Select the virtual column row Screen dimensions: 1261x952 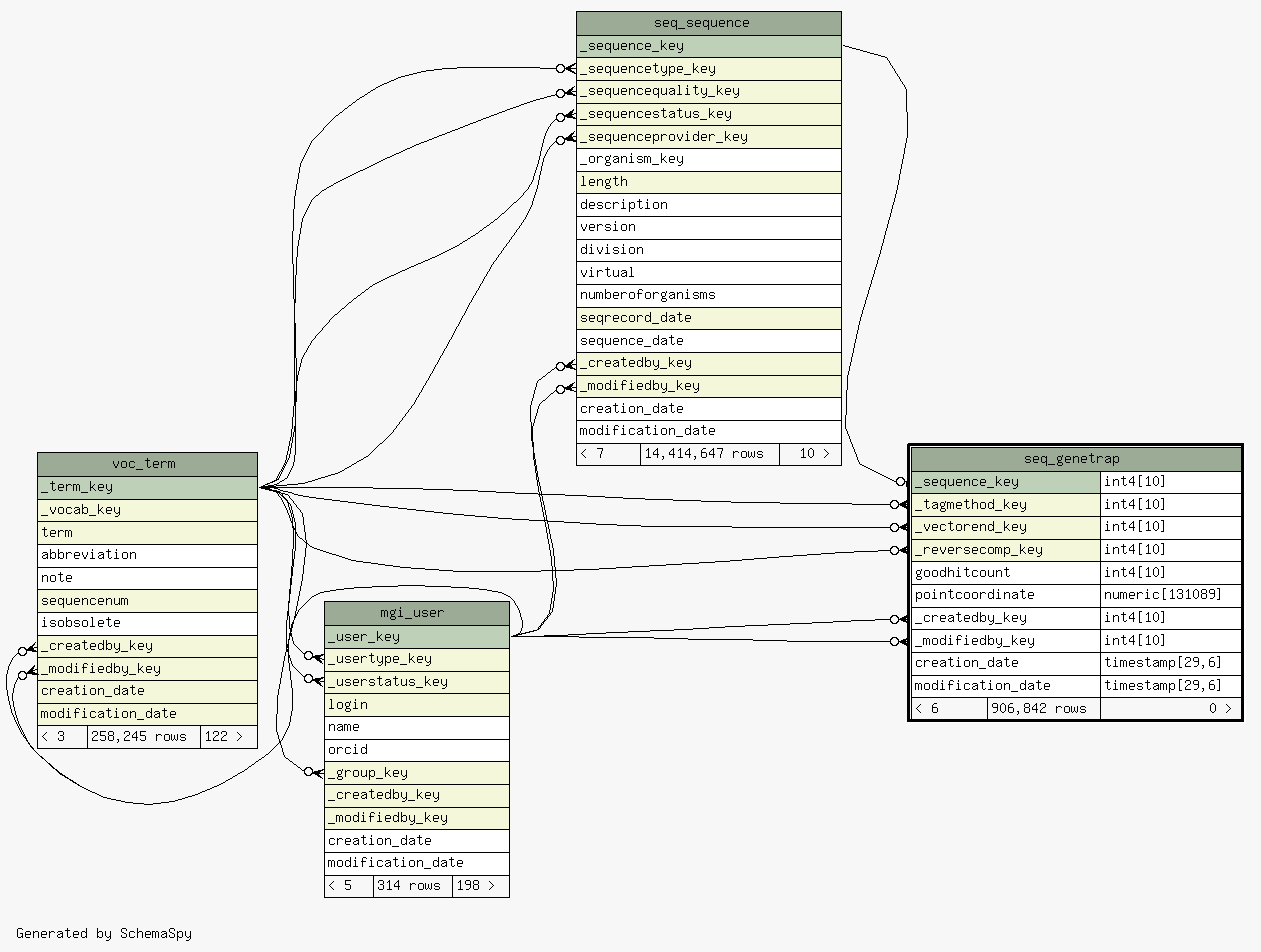[709, 273]
